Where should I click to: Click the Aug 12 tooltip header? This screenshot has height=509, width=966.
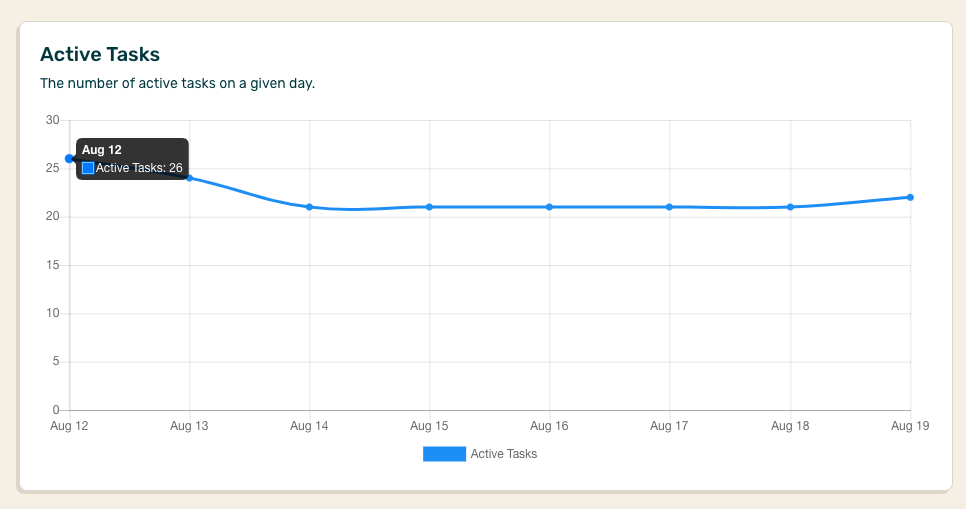pos(101,150)
